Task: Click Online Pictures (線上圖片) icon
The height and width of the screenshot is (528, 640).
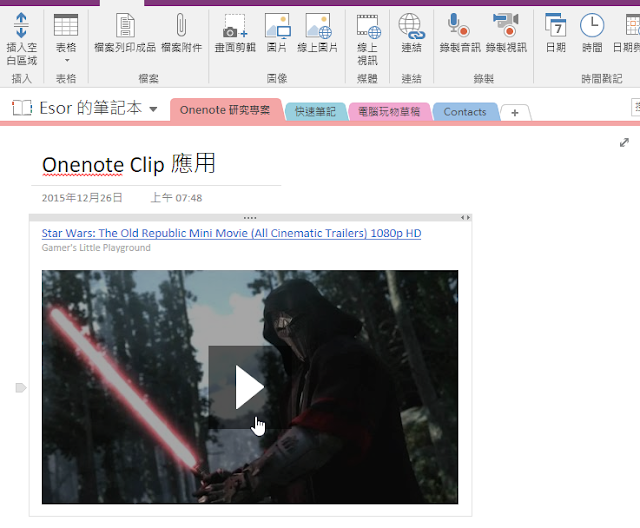Action: click(x=318, y=26)
